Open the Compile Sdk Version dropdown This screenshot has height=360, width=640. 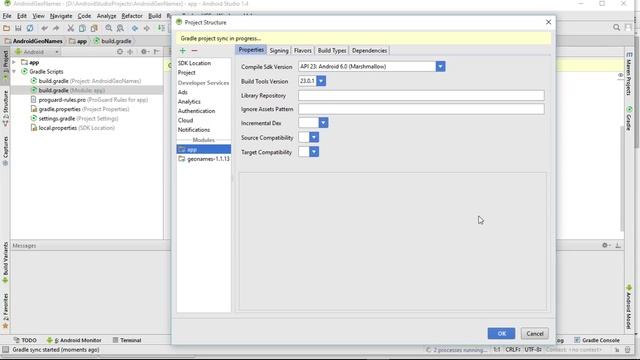pos(440,66)
